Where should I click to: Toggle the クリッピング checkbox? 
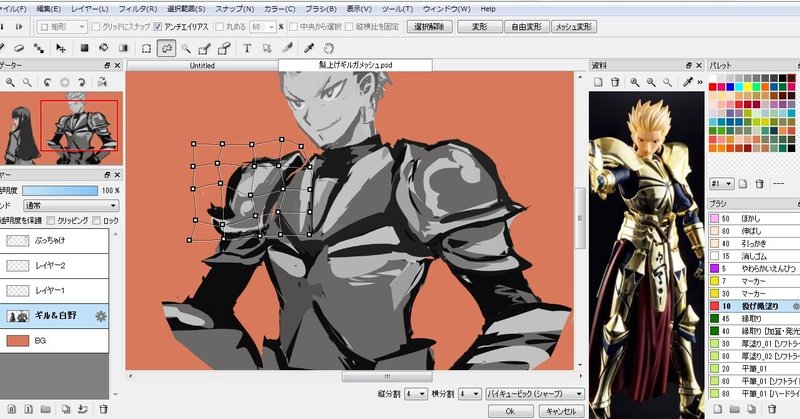(51, 220)
